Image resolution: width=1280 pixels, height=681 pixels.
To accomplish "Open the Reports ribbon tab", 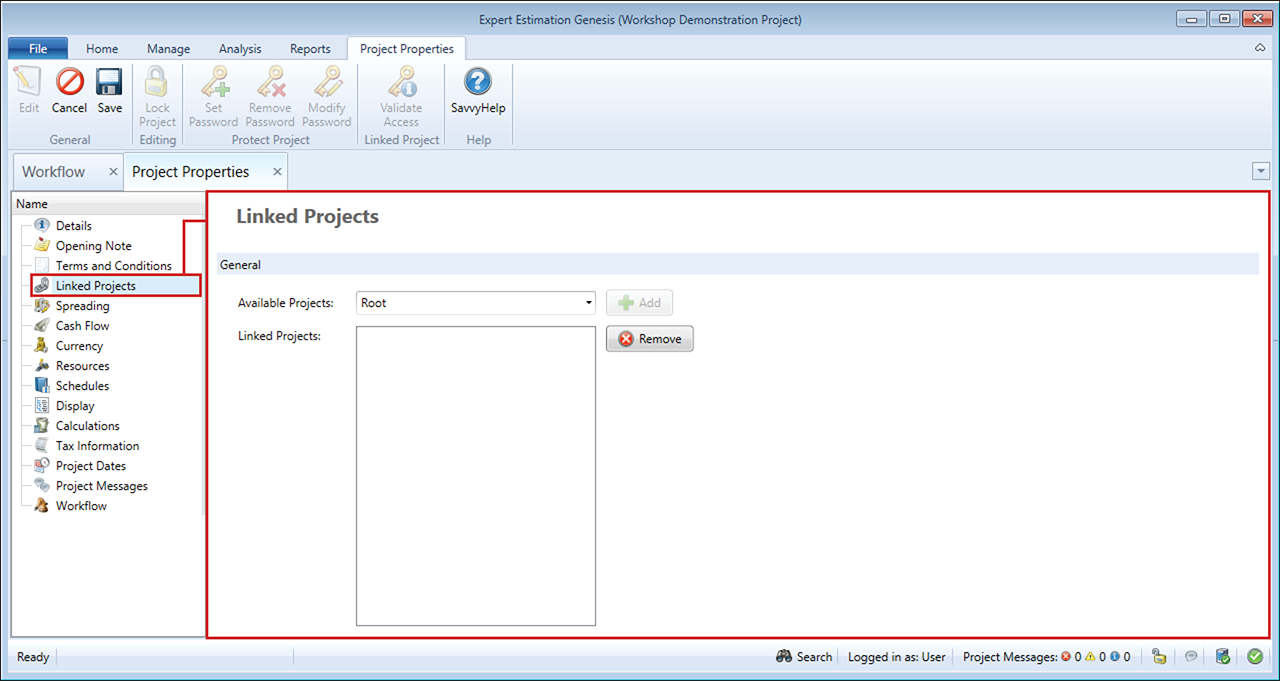I will (310, 49).
